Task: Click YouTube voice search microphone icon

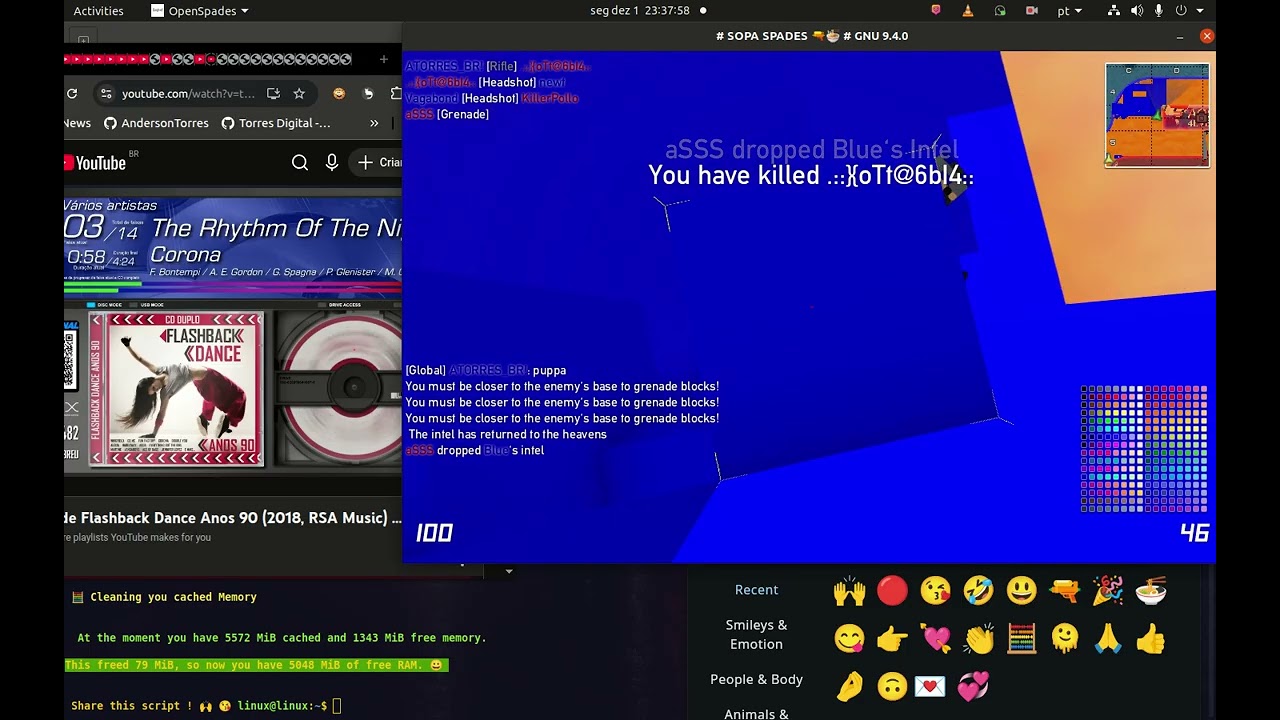Action: click(332, 162)
